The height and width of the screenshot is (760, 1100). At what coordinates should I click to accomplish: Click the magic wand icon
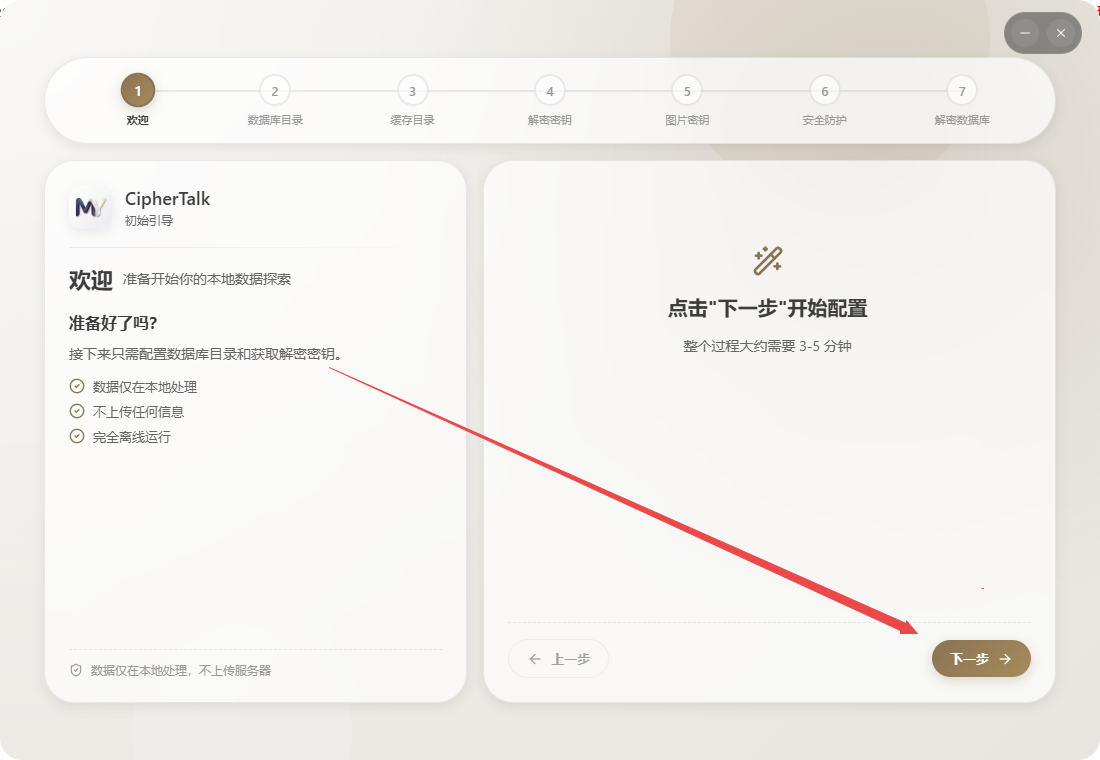click(767, 261)
